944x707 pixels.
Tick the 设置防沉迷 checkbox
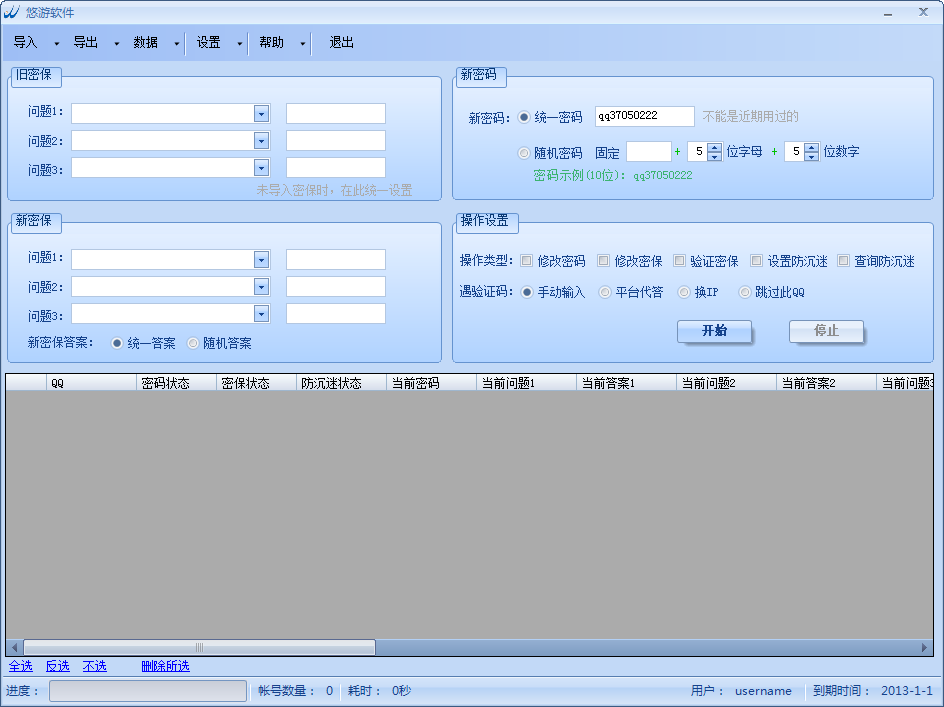(x=757, y=261)
